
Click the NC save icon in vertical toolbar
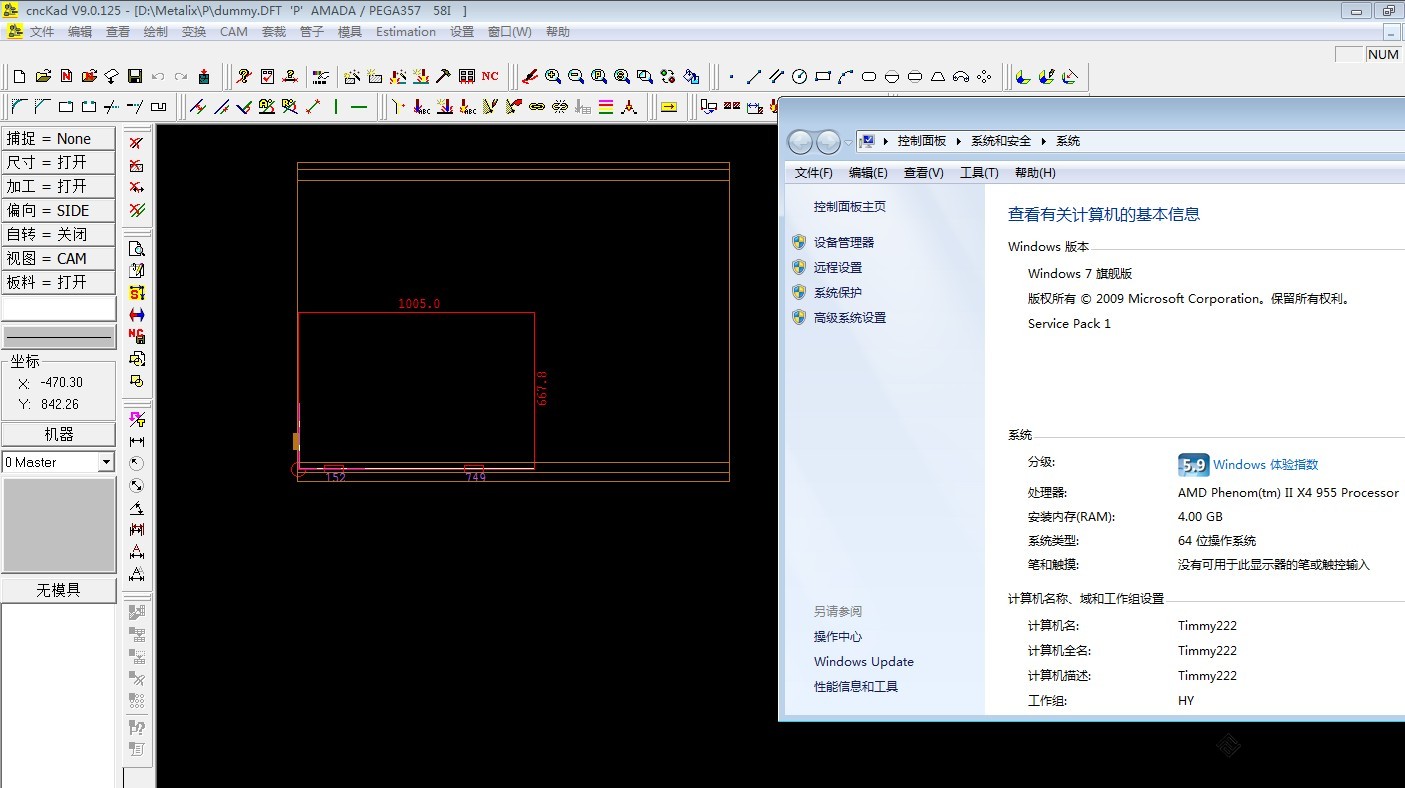tap(137, 336)
